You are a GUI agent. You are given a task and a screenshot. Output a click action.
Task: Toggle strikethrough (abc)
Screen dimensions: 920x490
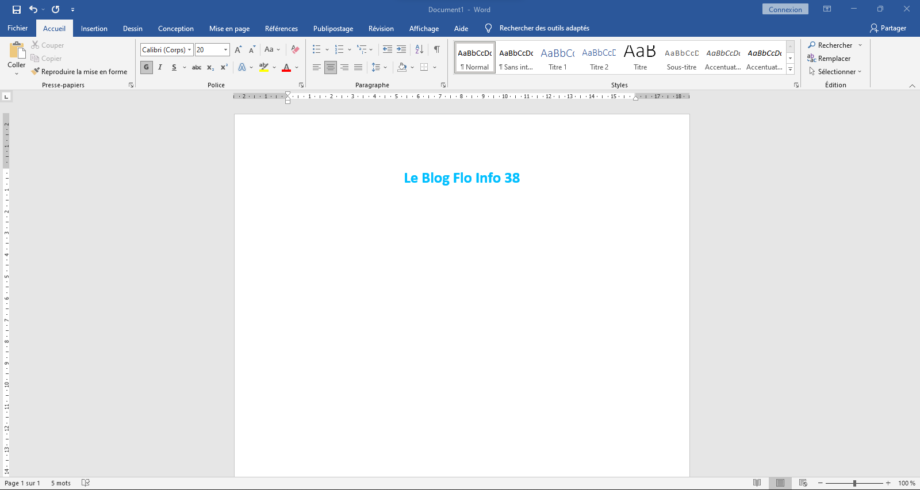click(197, 67)
